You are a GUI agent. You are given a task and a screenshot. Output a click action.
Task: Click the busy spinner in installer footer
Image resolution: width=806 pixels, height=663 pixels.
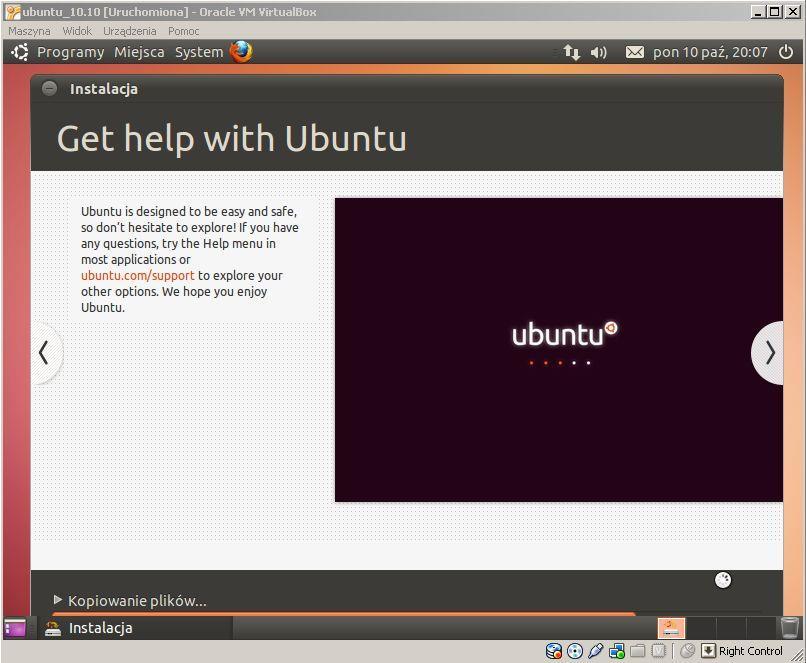723,580
